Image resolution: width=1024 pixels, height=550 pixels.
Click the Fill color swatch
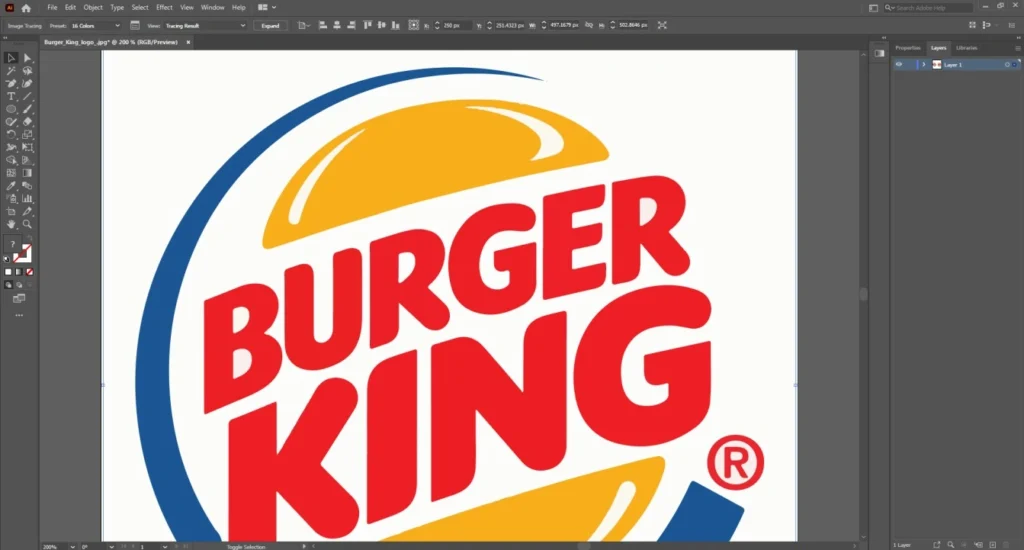12,244
